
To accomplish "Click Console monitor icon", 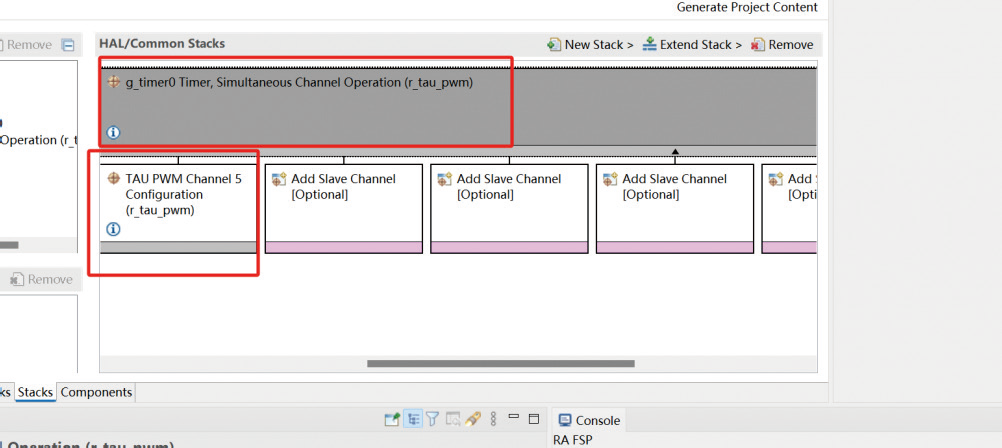I will (x=565, y=420).
